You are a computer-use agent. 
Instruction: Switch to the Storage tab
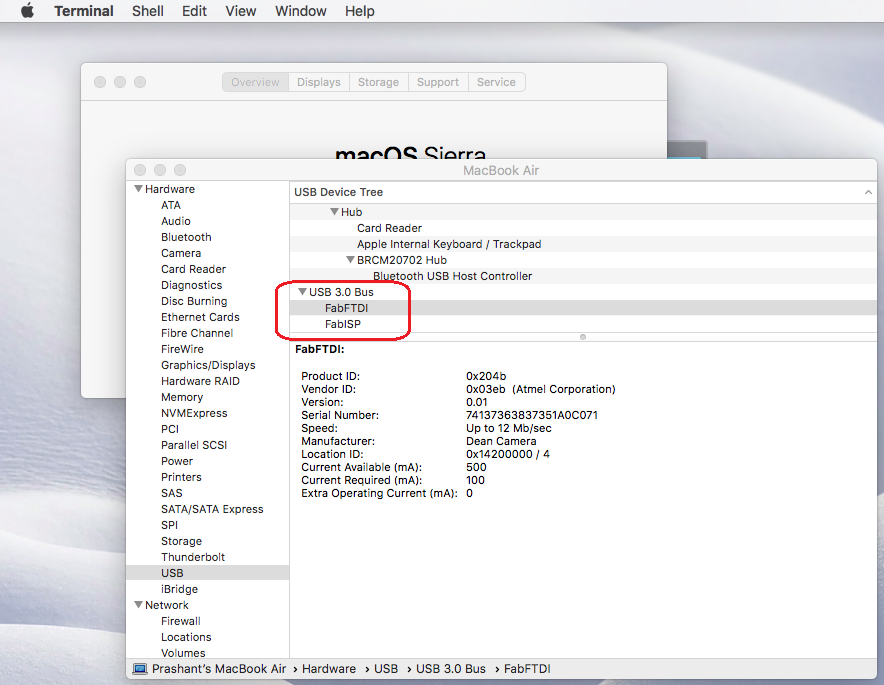378,82
